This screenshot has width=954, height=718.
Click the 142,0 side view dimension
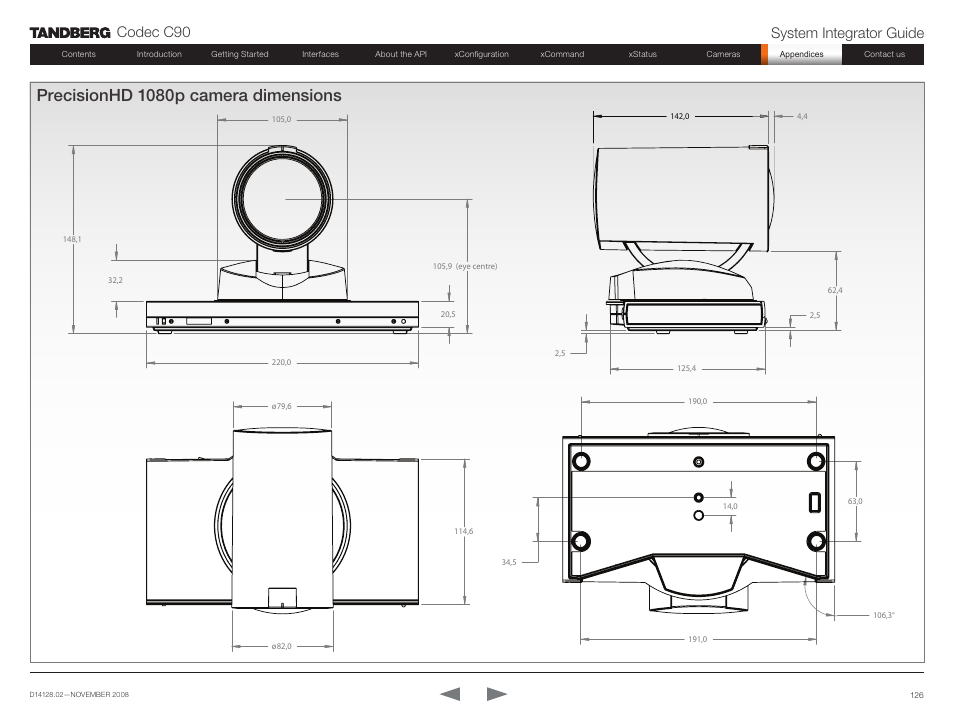point(680,116)
